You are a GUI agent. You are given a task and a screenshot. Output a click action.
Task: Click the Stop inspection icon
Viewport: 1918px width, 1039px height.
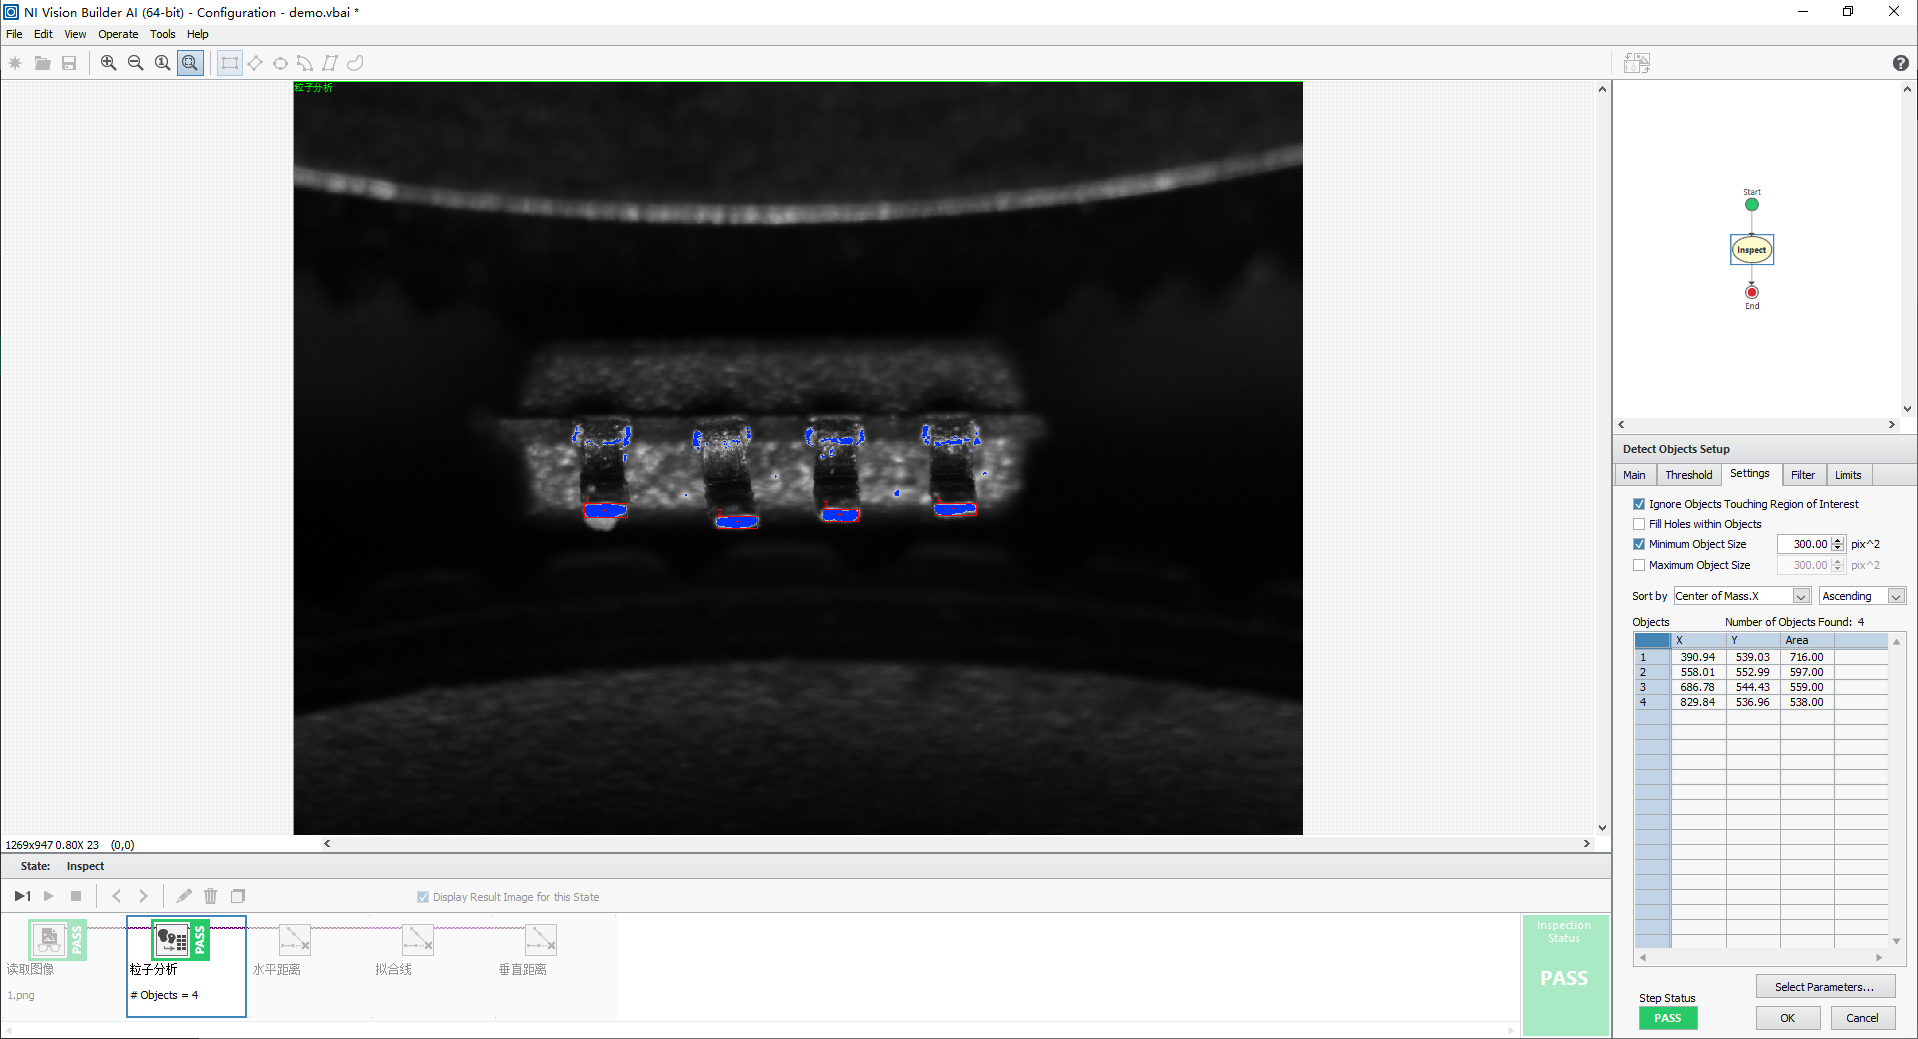[76, 896]
